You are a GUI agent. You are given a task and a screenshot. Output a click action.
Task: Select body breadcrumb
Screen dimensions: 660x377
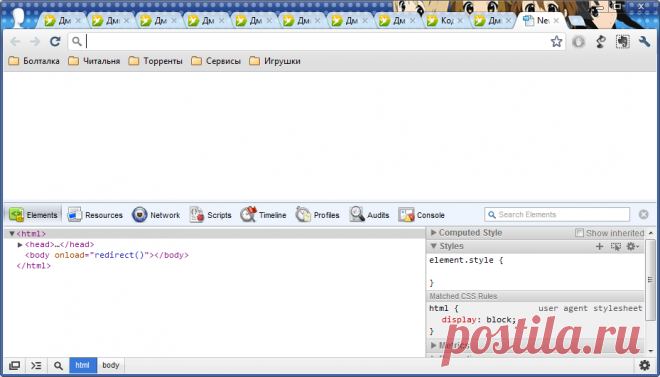111,365
